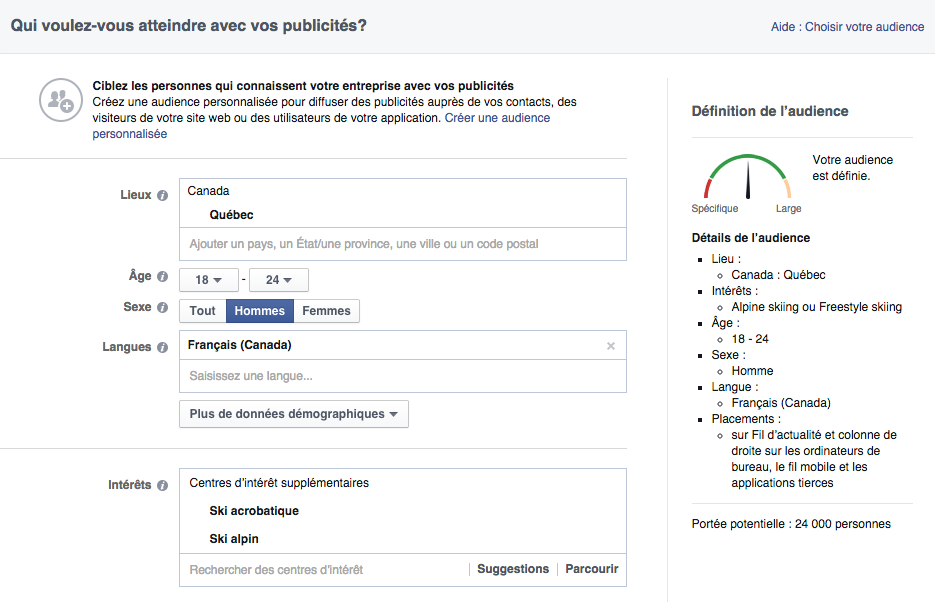Click the Spécifique-Large audience gauge
Image resolution: width=935 pixels, height=602 pixels.
pyautogui.click(x=746, y=180)
